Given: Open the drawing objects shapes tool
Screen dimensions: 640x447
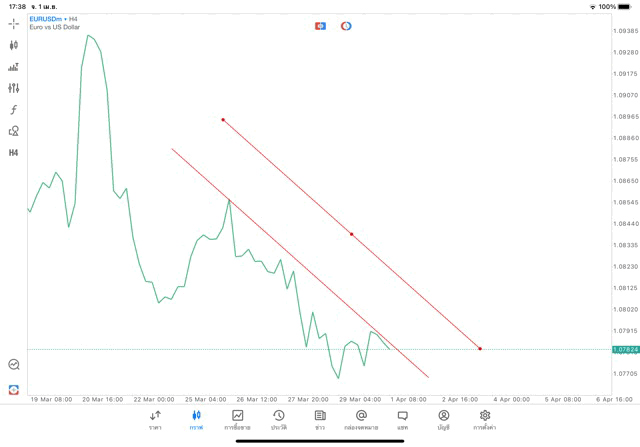Looking at the screenshot, I should (14, 131).
